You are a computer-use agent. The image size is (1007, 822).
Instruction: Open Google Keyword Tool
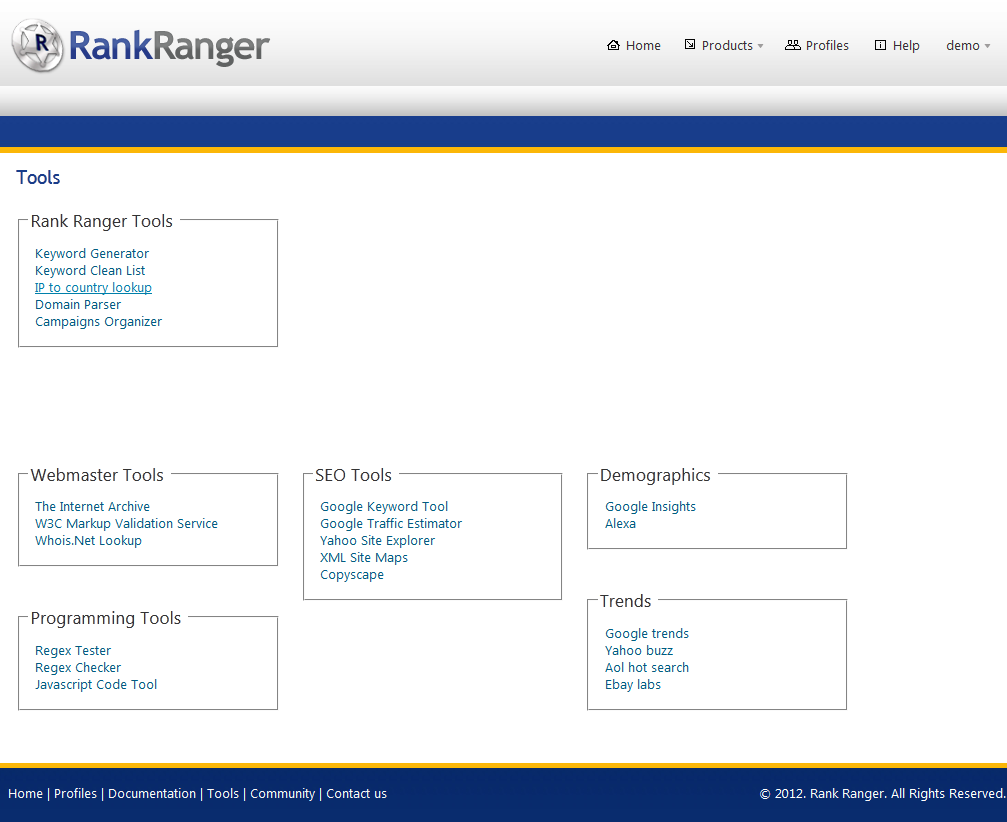click(384, 507)
